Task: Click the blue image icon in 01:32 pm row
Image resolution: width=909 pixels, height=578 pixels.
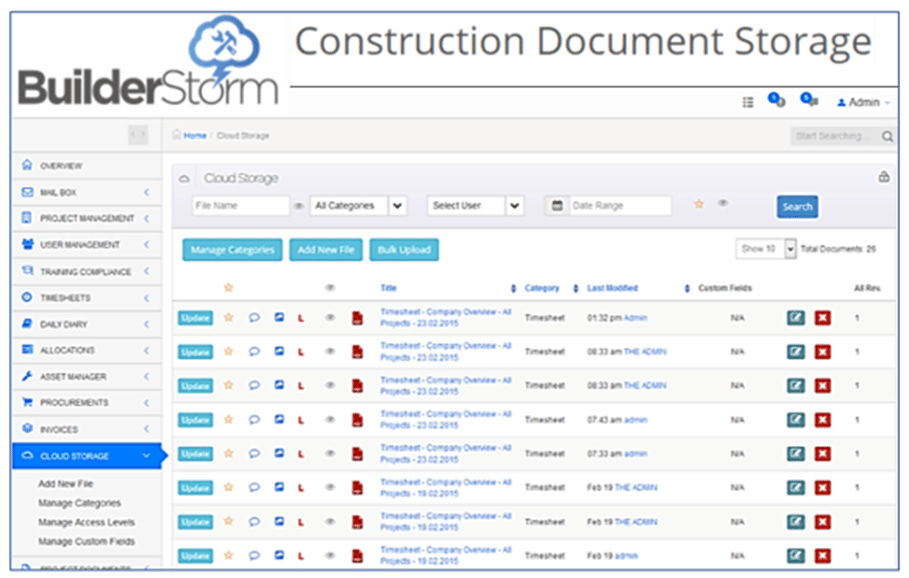Action: [279, 317]
